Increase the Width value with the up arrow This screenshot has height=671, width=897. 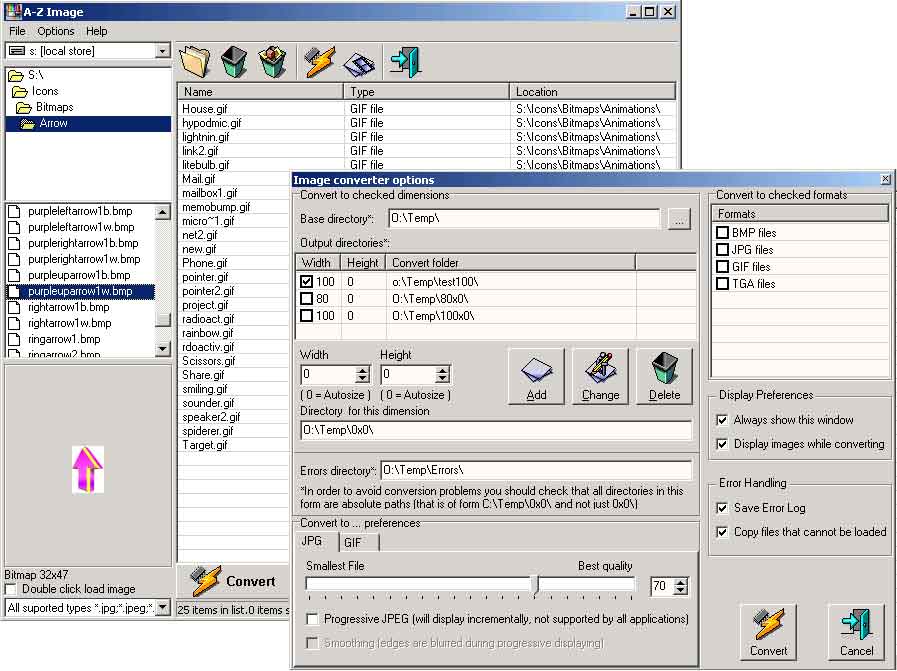(x=362, y=371)
